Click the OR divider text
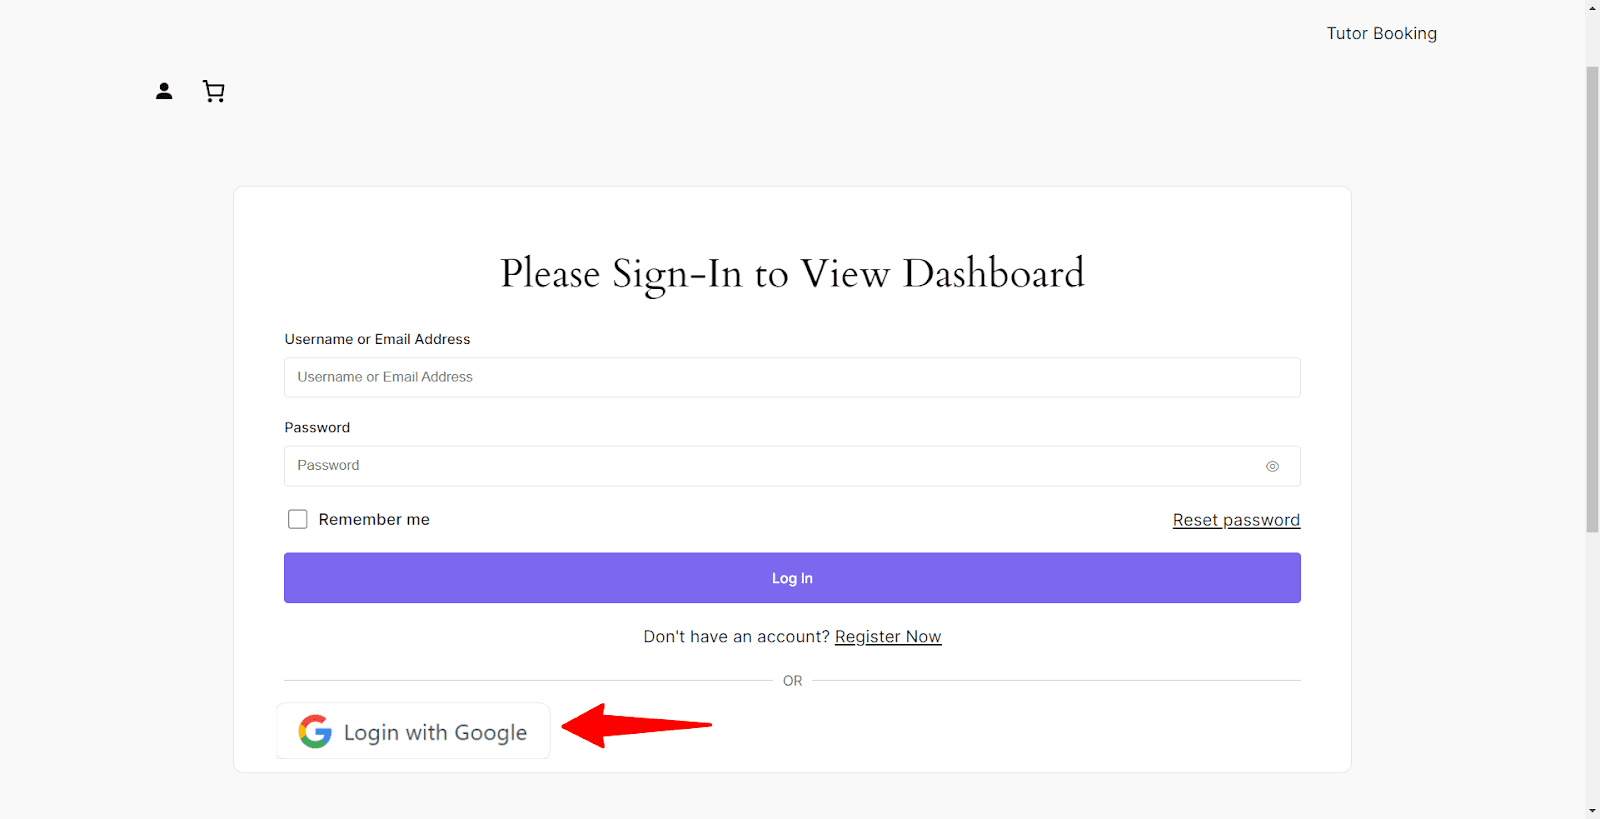This screenshot has height=819, width=1600. pos(792,680)
